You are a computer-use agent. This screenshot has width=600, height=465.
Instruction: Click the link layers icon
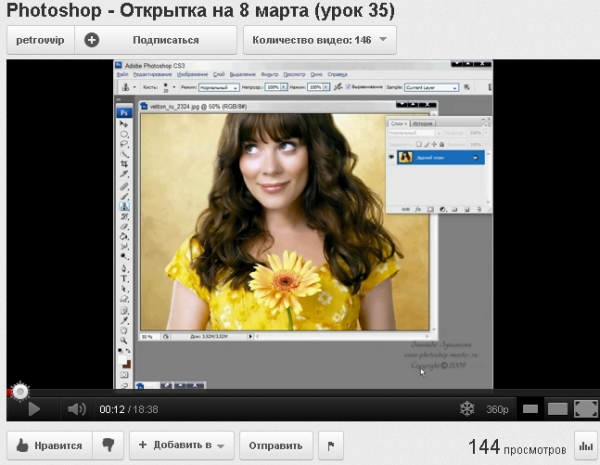pyautogui.click(x=406, y=209)
